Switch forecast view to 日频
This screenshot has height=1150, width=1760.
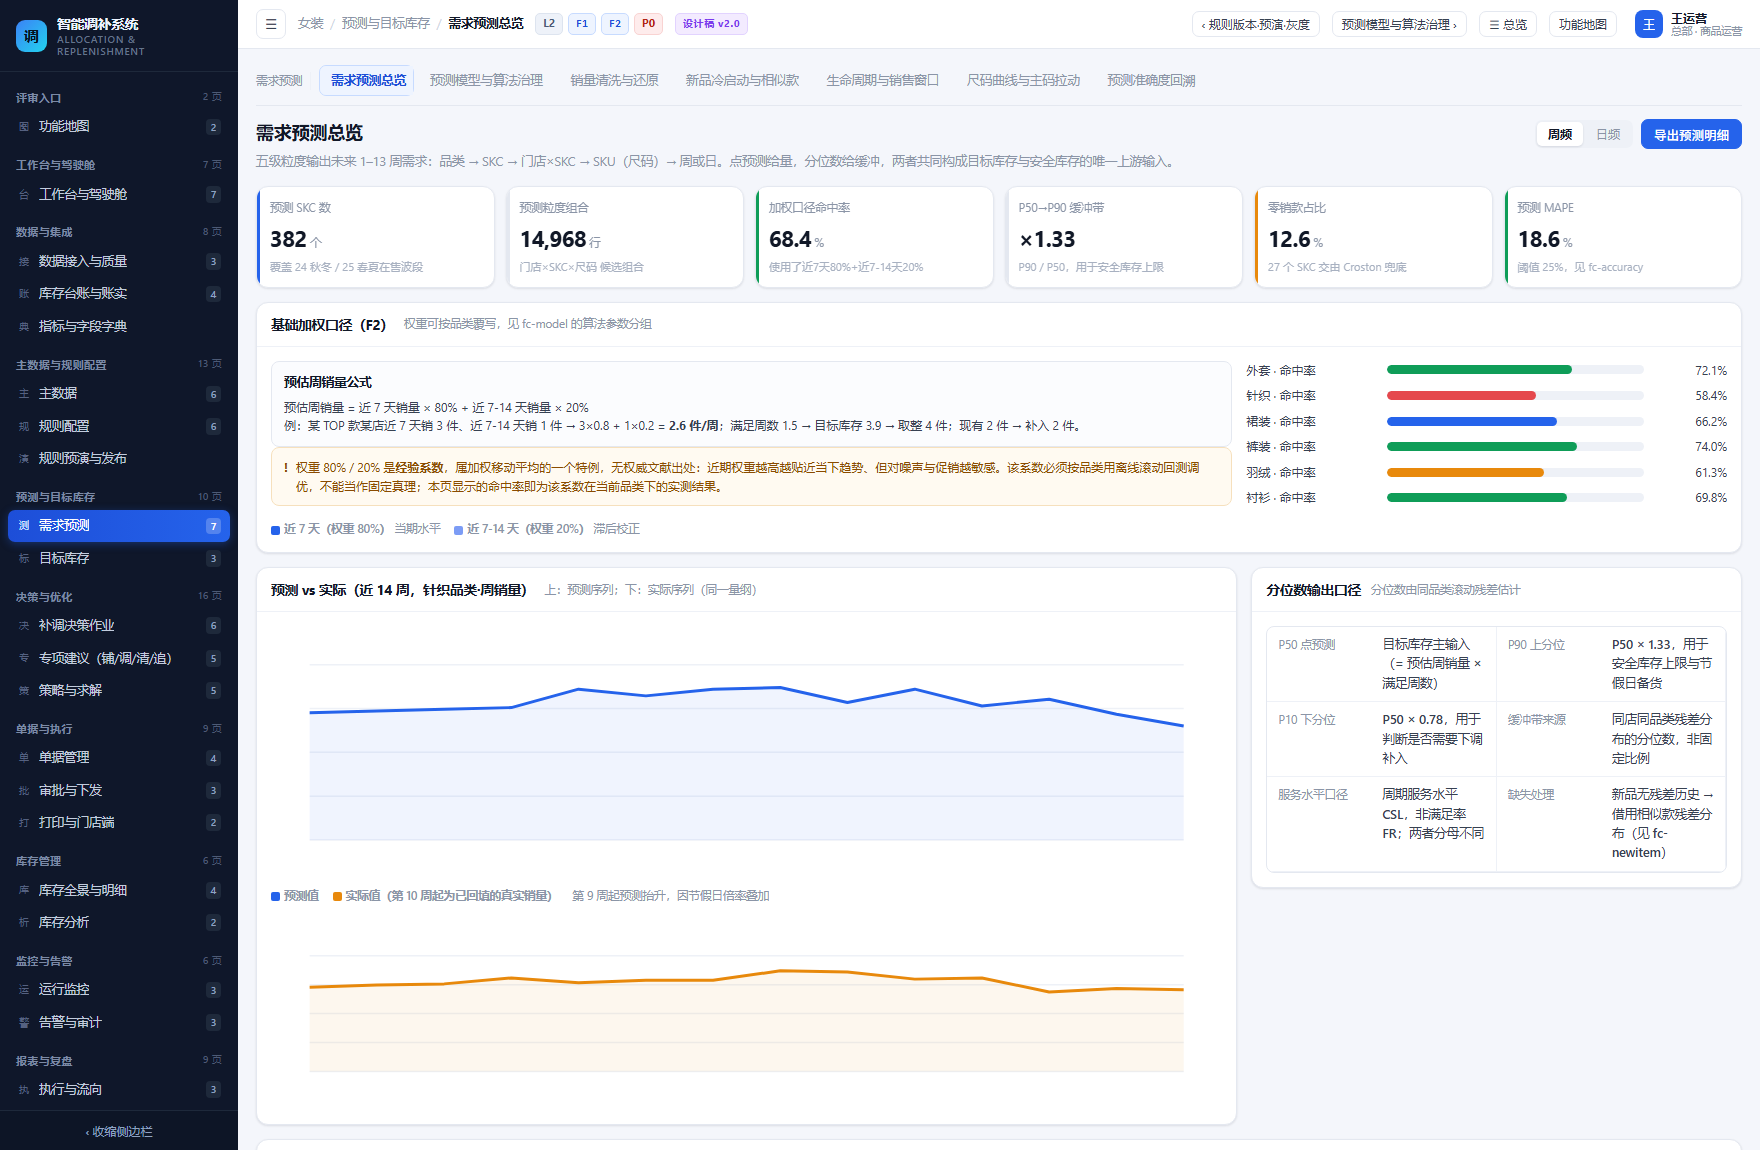[1608, 135]
